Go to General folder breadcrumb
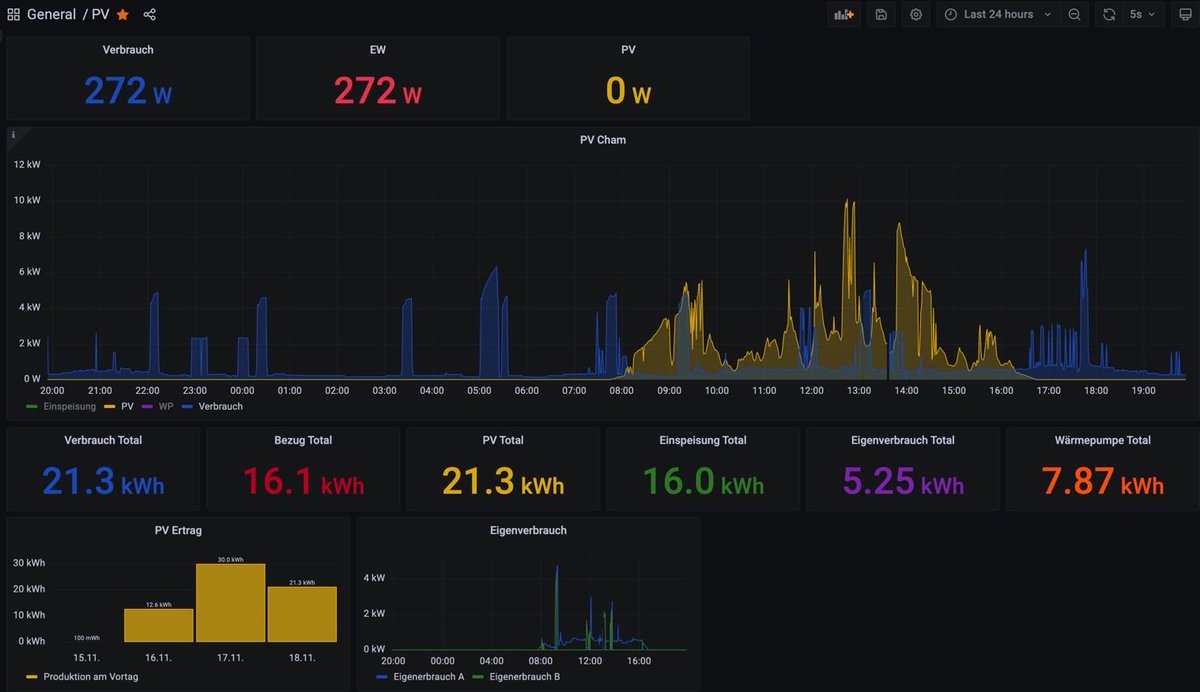Screen dimensions: 1200x692 [51, 15]
